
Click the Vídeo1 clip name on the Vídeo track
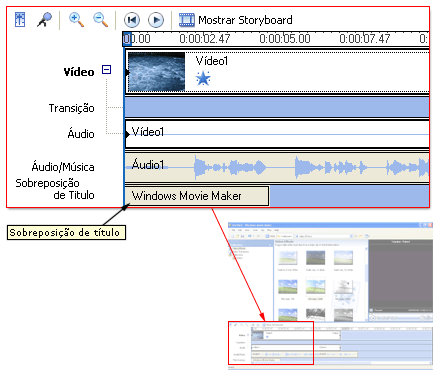[x=211, y=61]
